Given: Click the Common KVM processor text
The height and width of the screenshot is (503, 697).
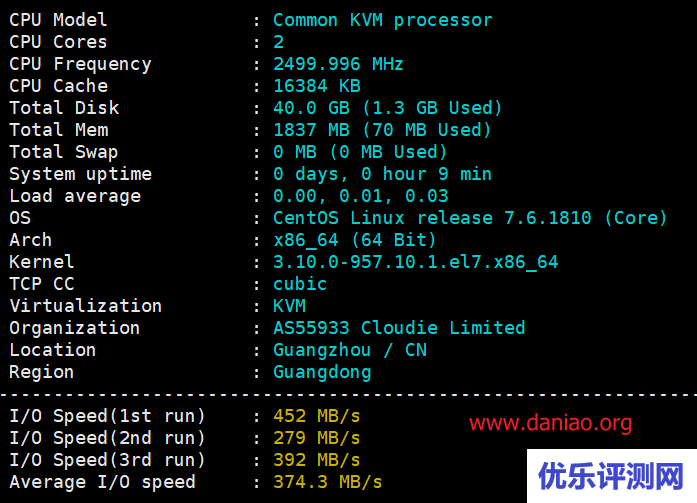Looking at the screenshot, I should click(383, 20).
